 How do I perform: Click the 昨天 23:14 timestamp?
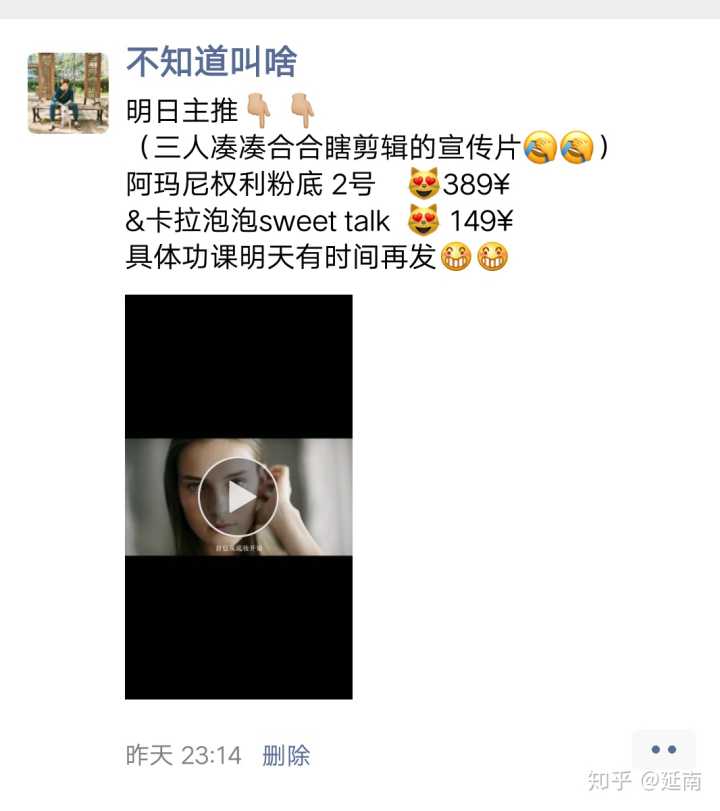point(184,756)
